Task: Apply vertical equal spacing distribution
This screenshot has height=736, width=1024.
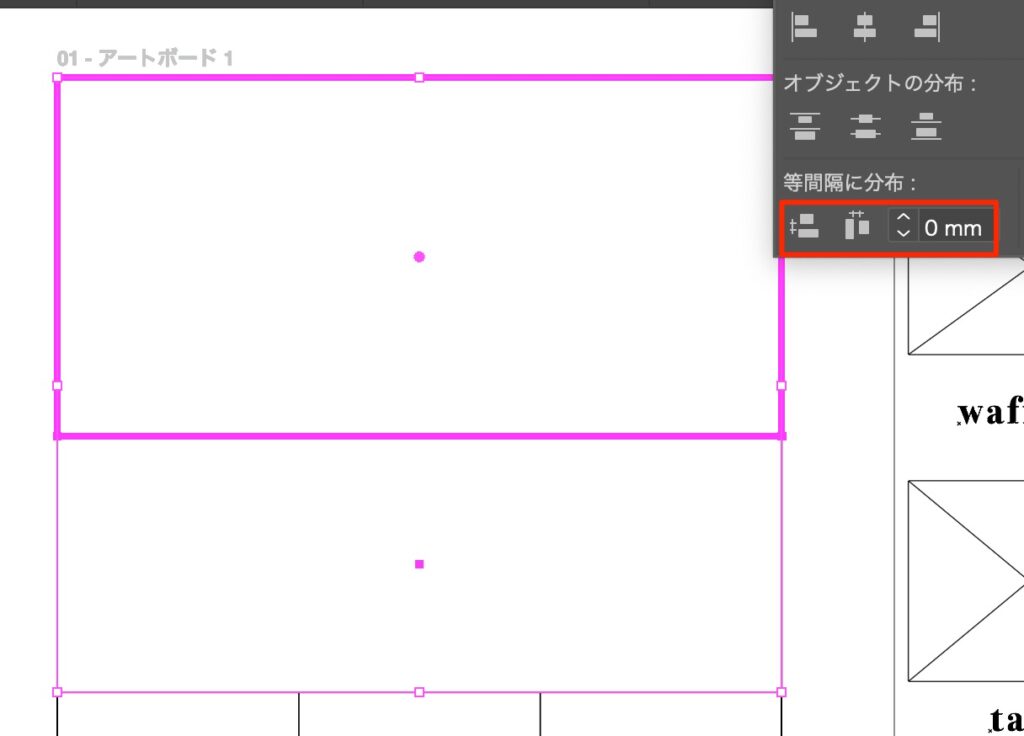Action: (804, 227)
